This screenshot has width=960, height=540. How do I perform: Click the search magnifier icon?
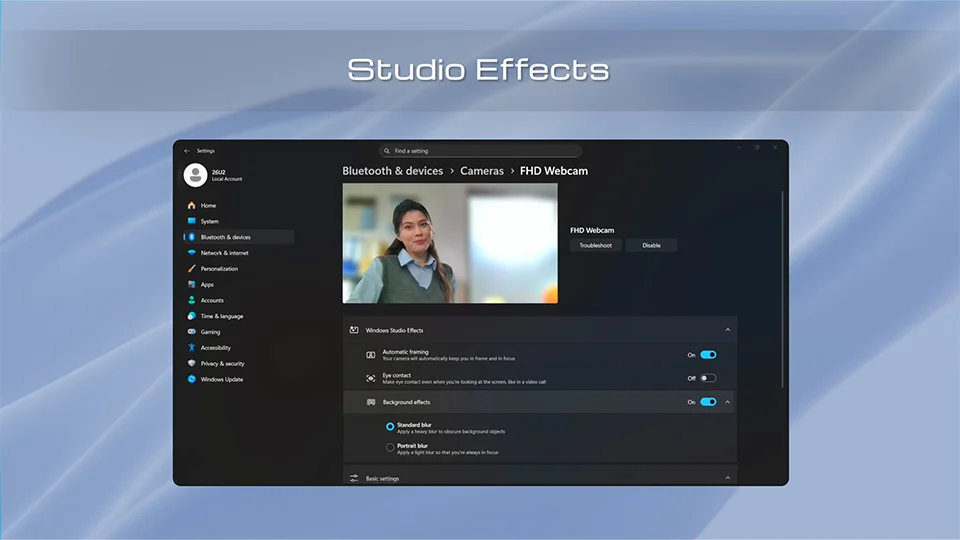(387, 151)
